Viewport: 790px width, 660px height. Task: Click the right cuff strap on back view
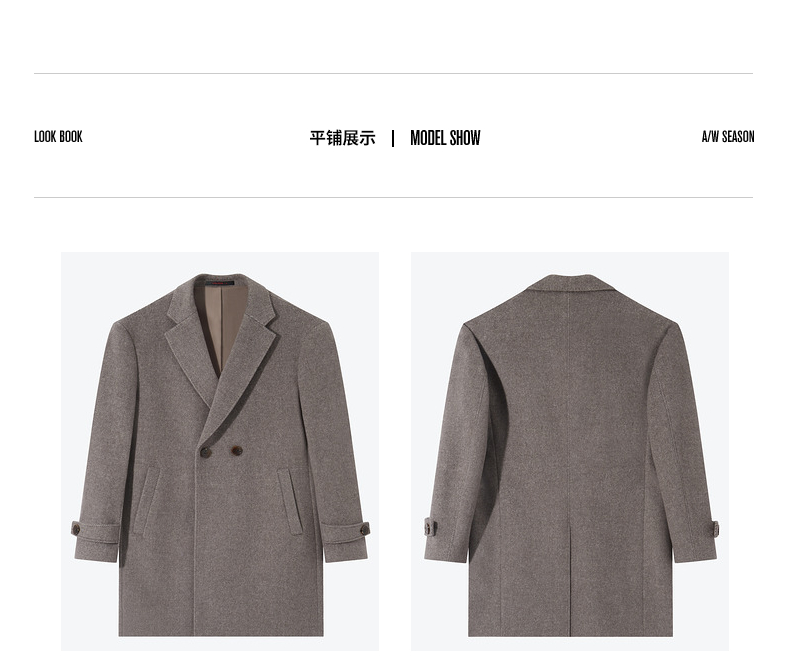tap(713, 530)
